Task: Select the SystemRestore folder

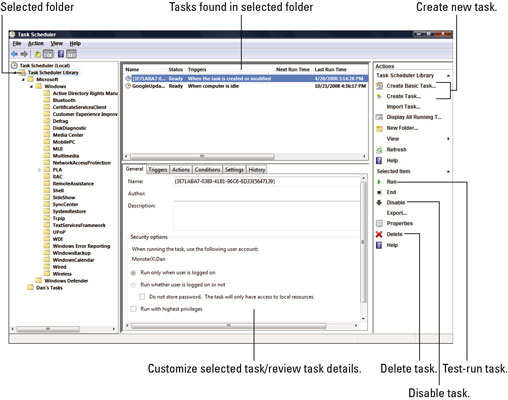Action: (x=69, y=211)
